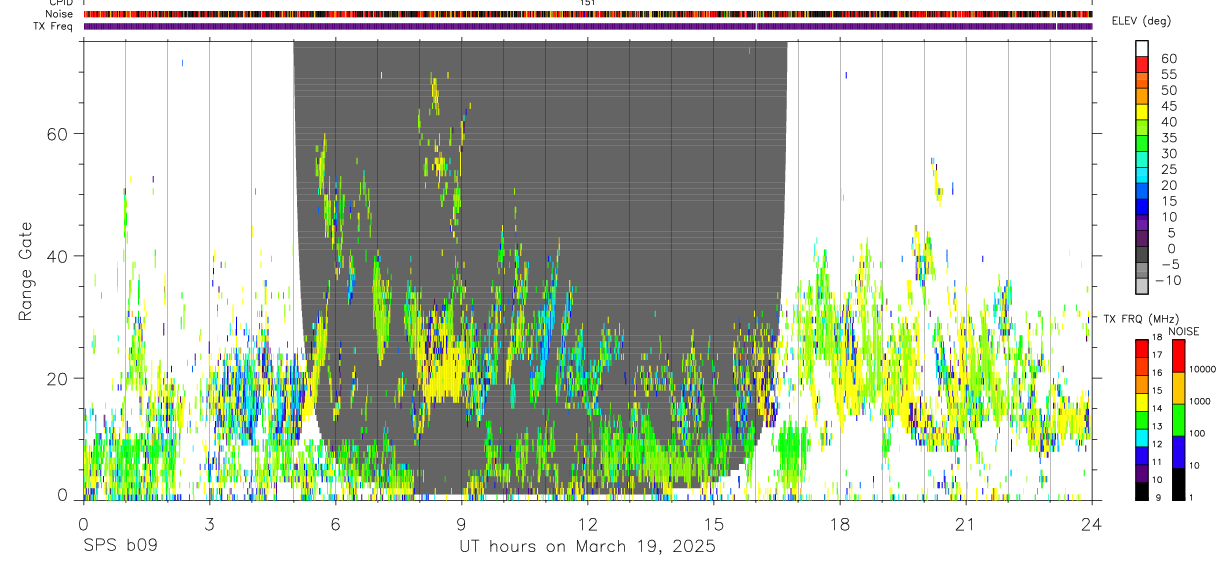The image size is (1228, 567).
Task: Click the 'SPS b09' radar label
Action: pyautogui.click(x=120, y=547)
